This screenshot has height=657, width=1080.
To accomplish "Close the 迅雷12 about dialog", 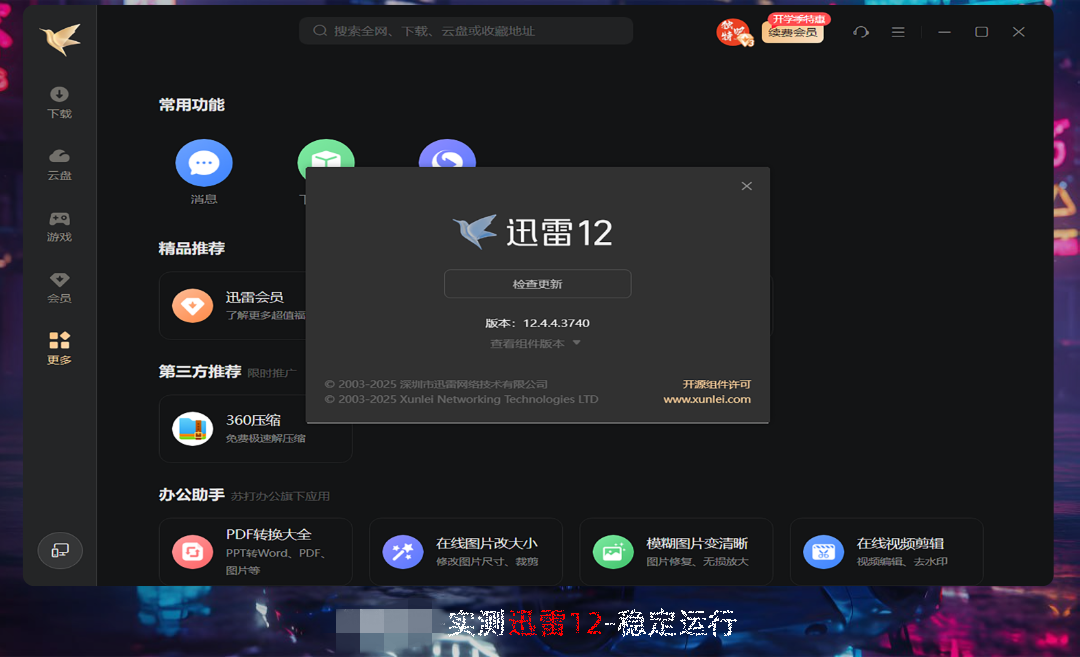I will point(747,186).
